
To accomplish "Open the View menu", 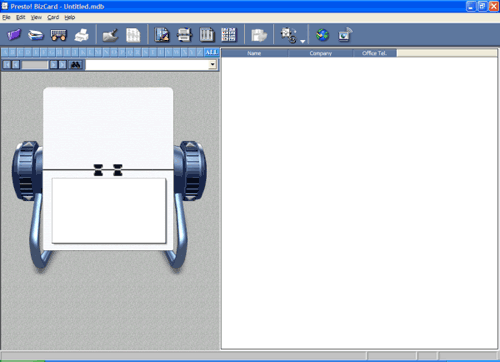I will pyautogui.click(x=36, y=17).
